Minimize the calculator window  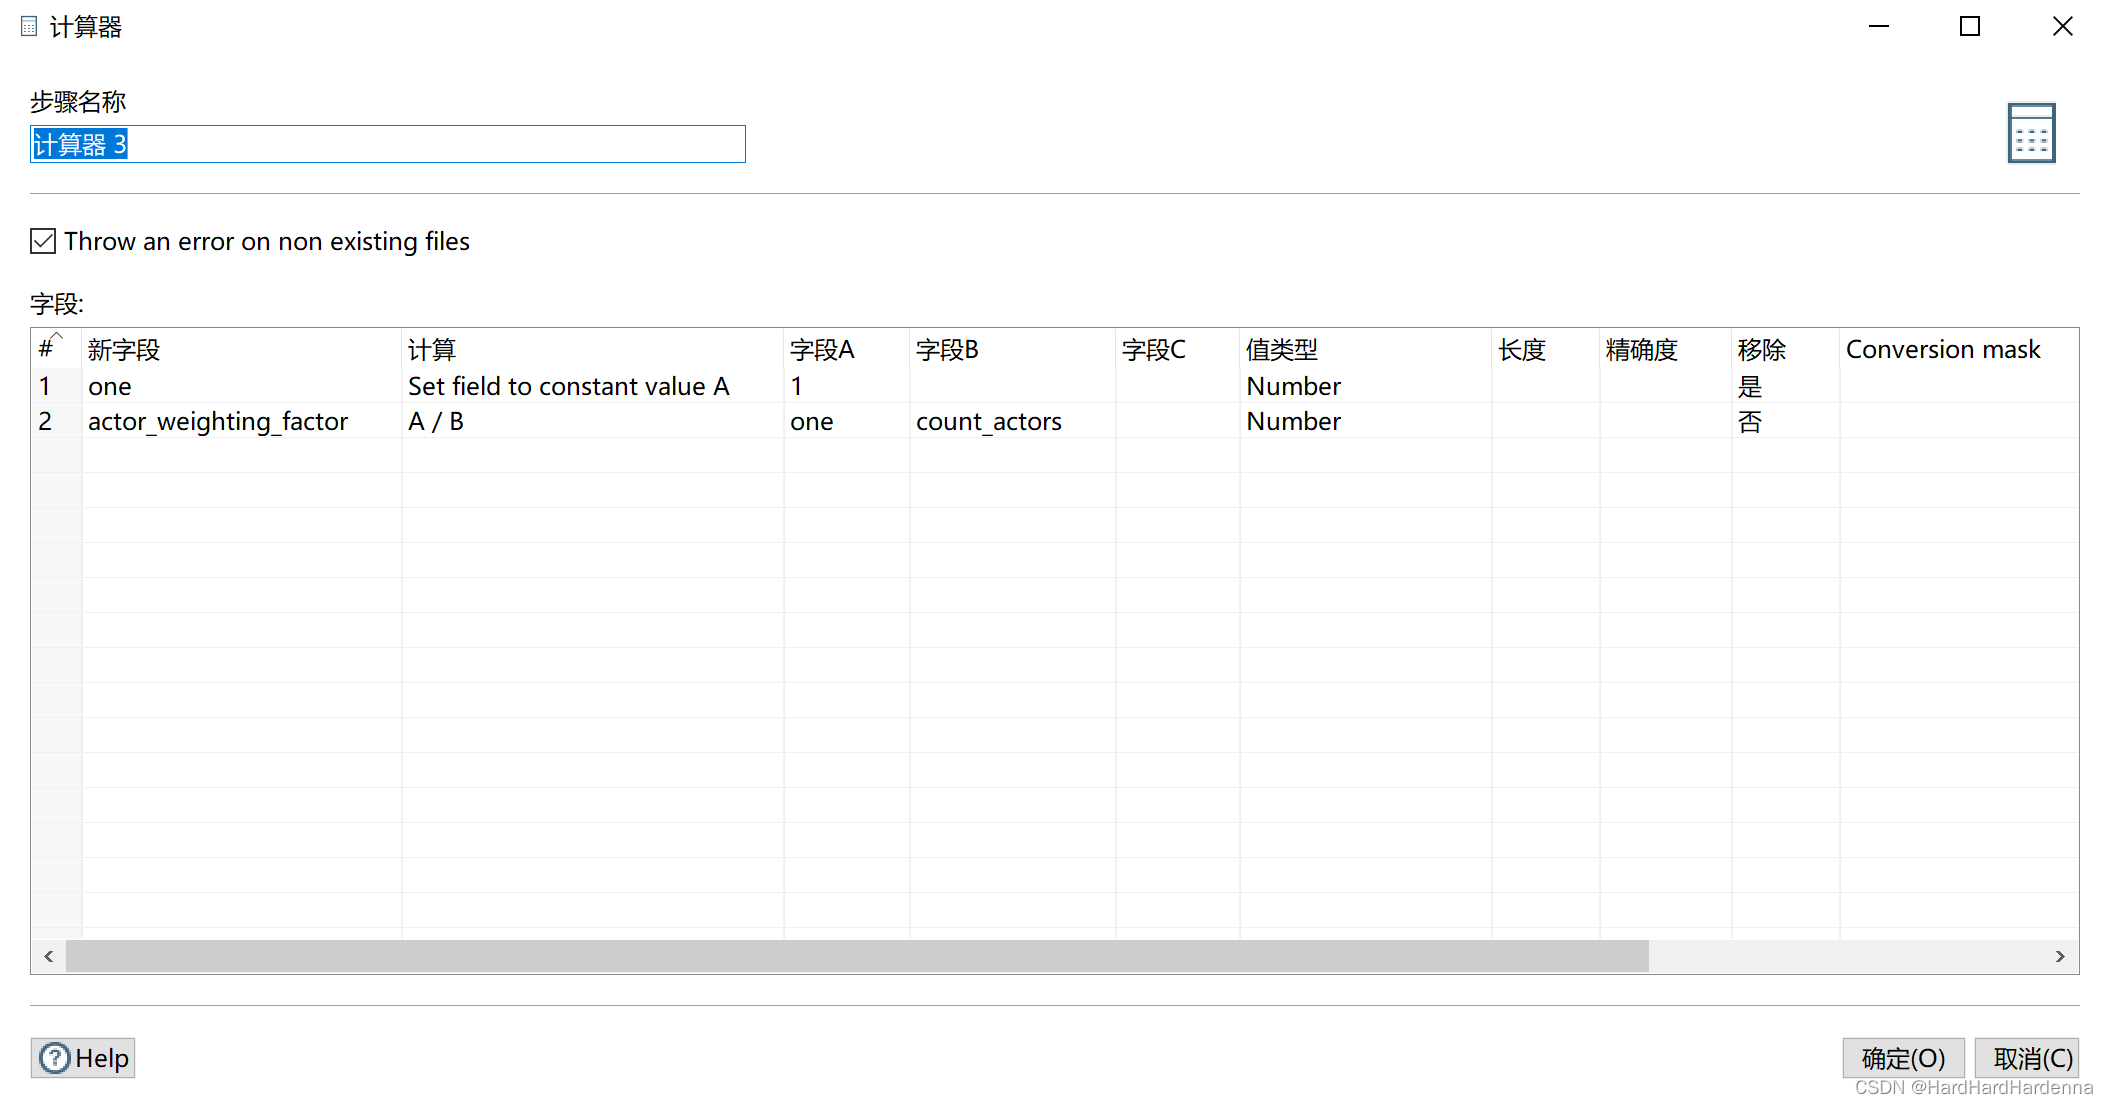click(1879, 27)
